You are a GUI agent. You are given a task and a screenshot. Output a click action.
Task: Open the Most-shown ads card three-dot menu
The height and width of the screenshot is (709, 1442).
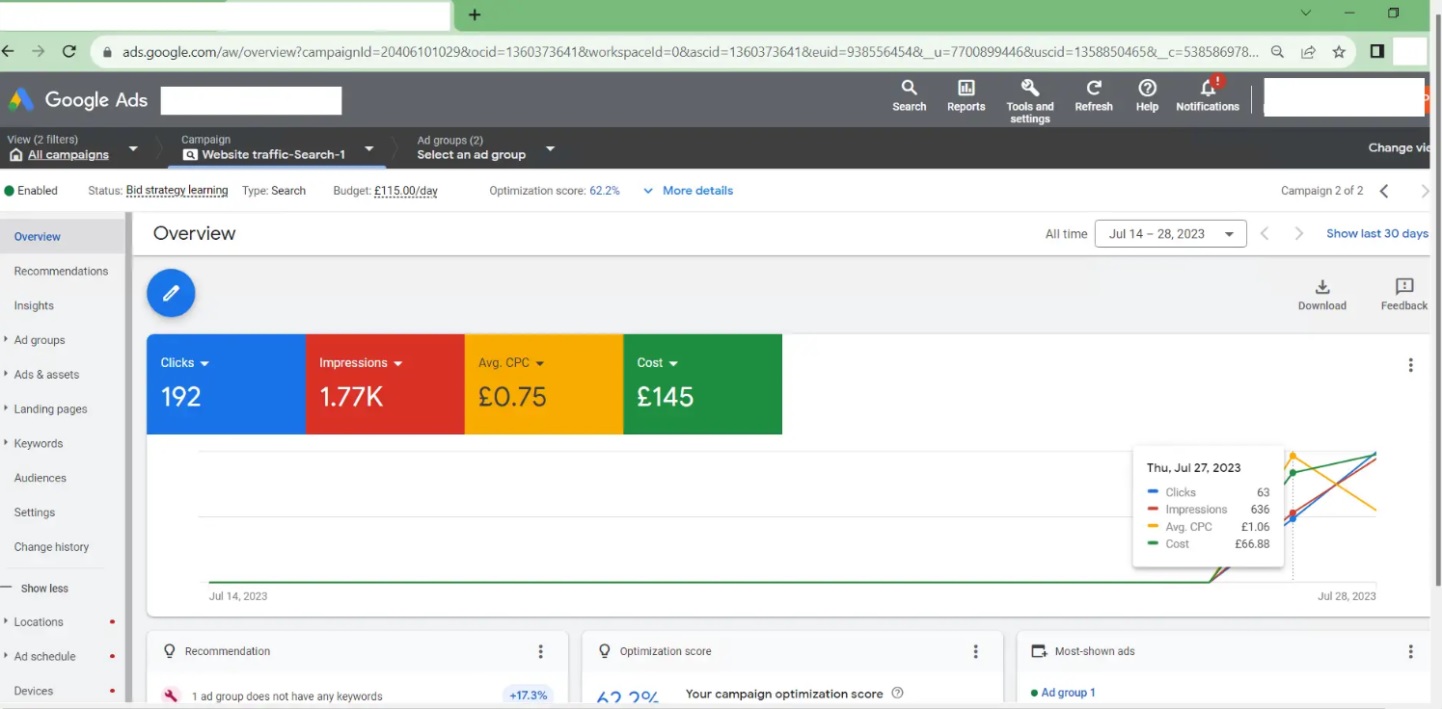coord(1411,651)
